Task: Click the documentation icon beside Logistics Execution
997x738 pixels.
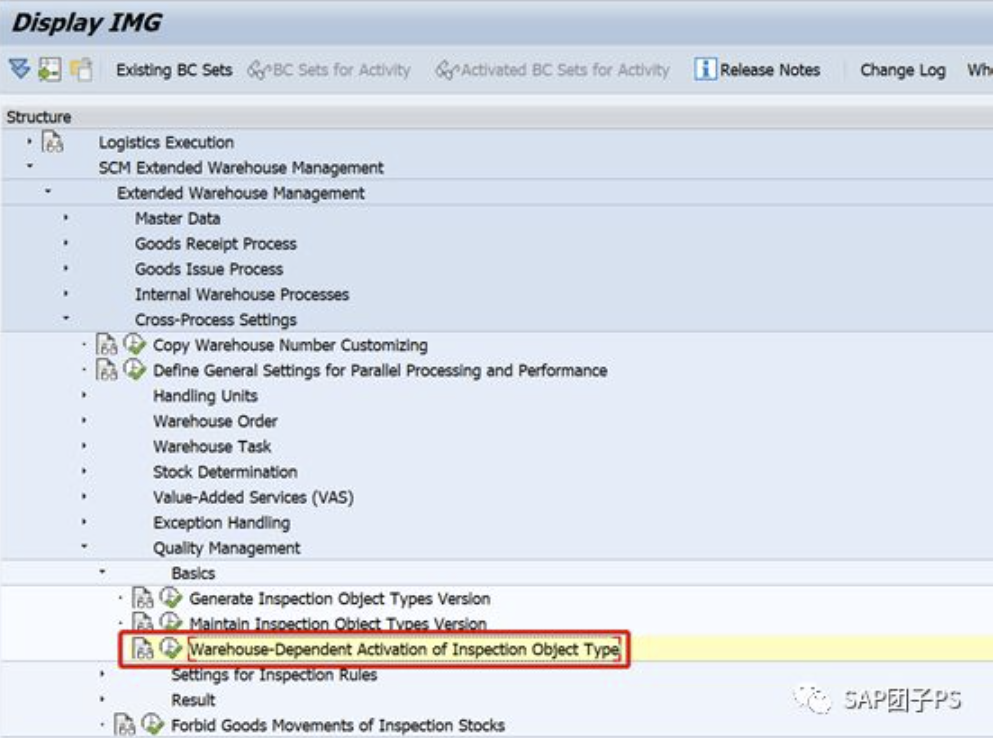Action: 53,142
